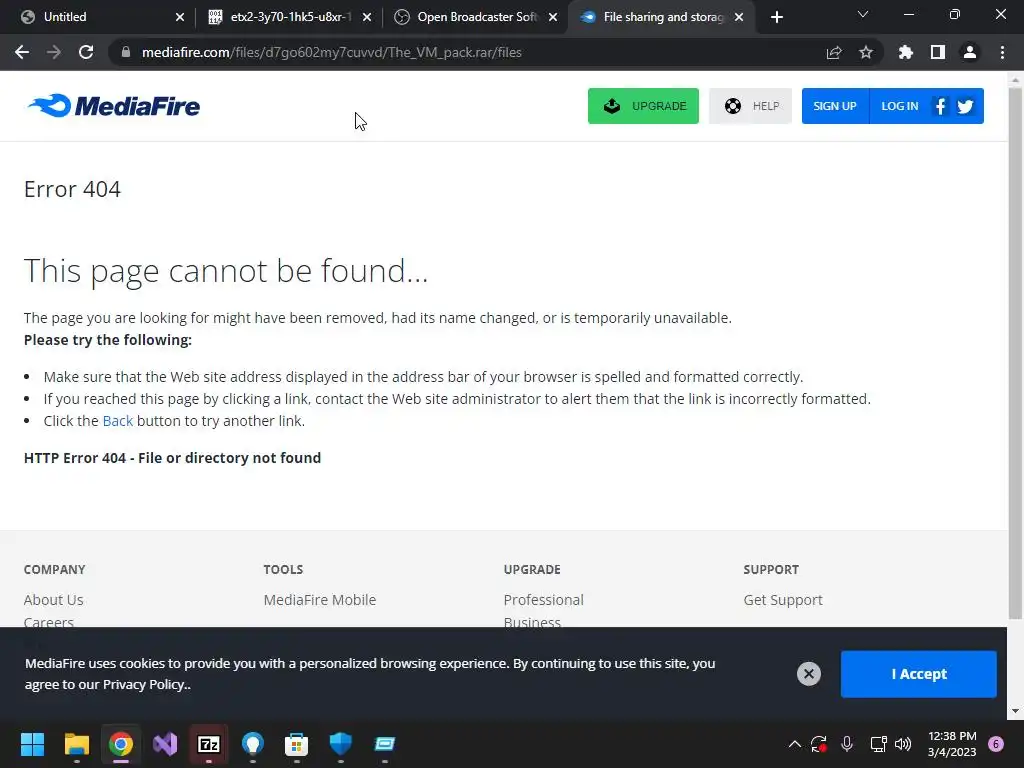Open Professional upgrade link

click(543, 600)
